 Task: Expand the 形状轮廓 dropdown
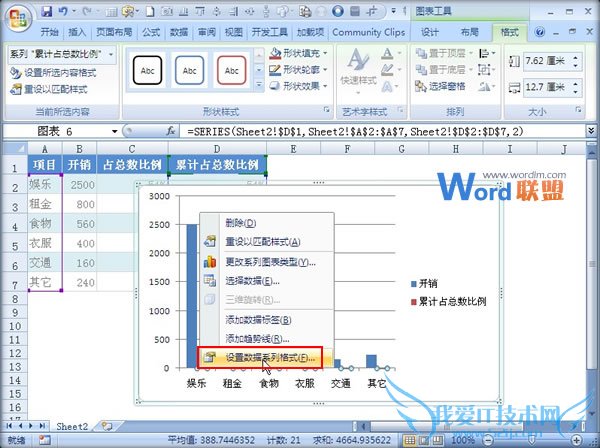[x=325, y=70]
